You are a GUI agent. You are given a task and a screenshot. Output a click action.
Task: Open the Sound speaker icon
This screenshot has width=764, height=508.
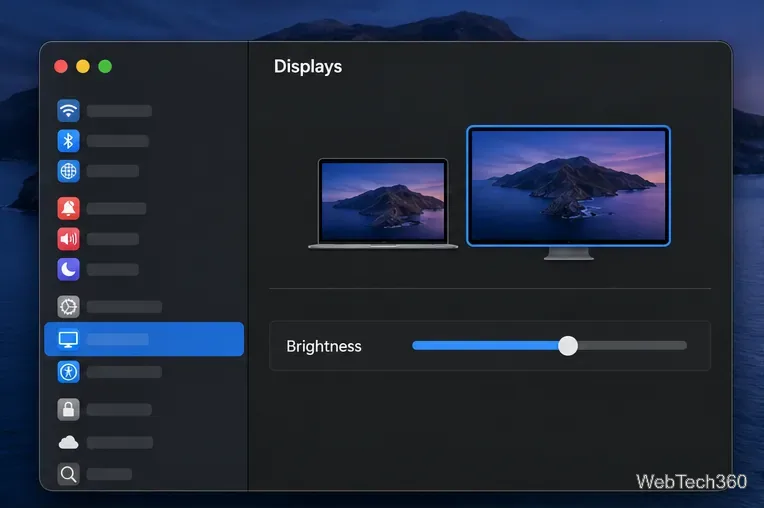point(68,239)
